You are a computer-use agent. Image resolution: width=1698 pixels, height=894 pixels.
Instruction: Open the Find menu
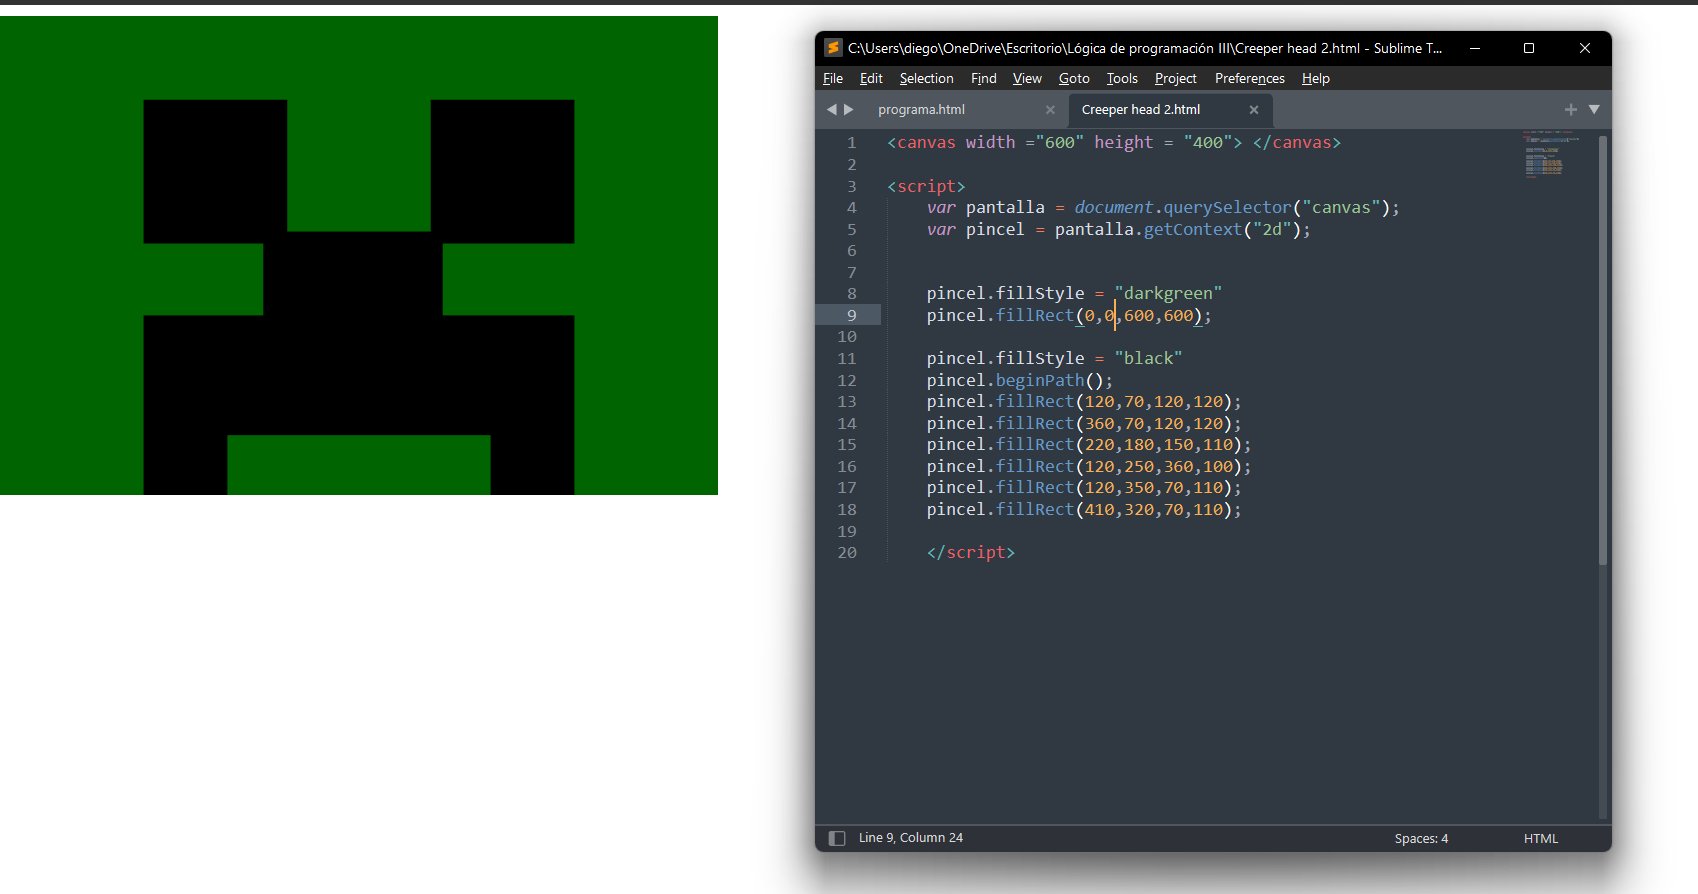(x=983, y=78)
